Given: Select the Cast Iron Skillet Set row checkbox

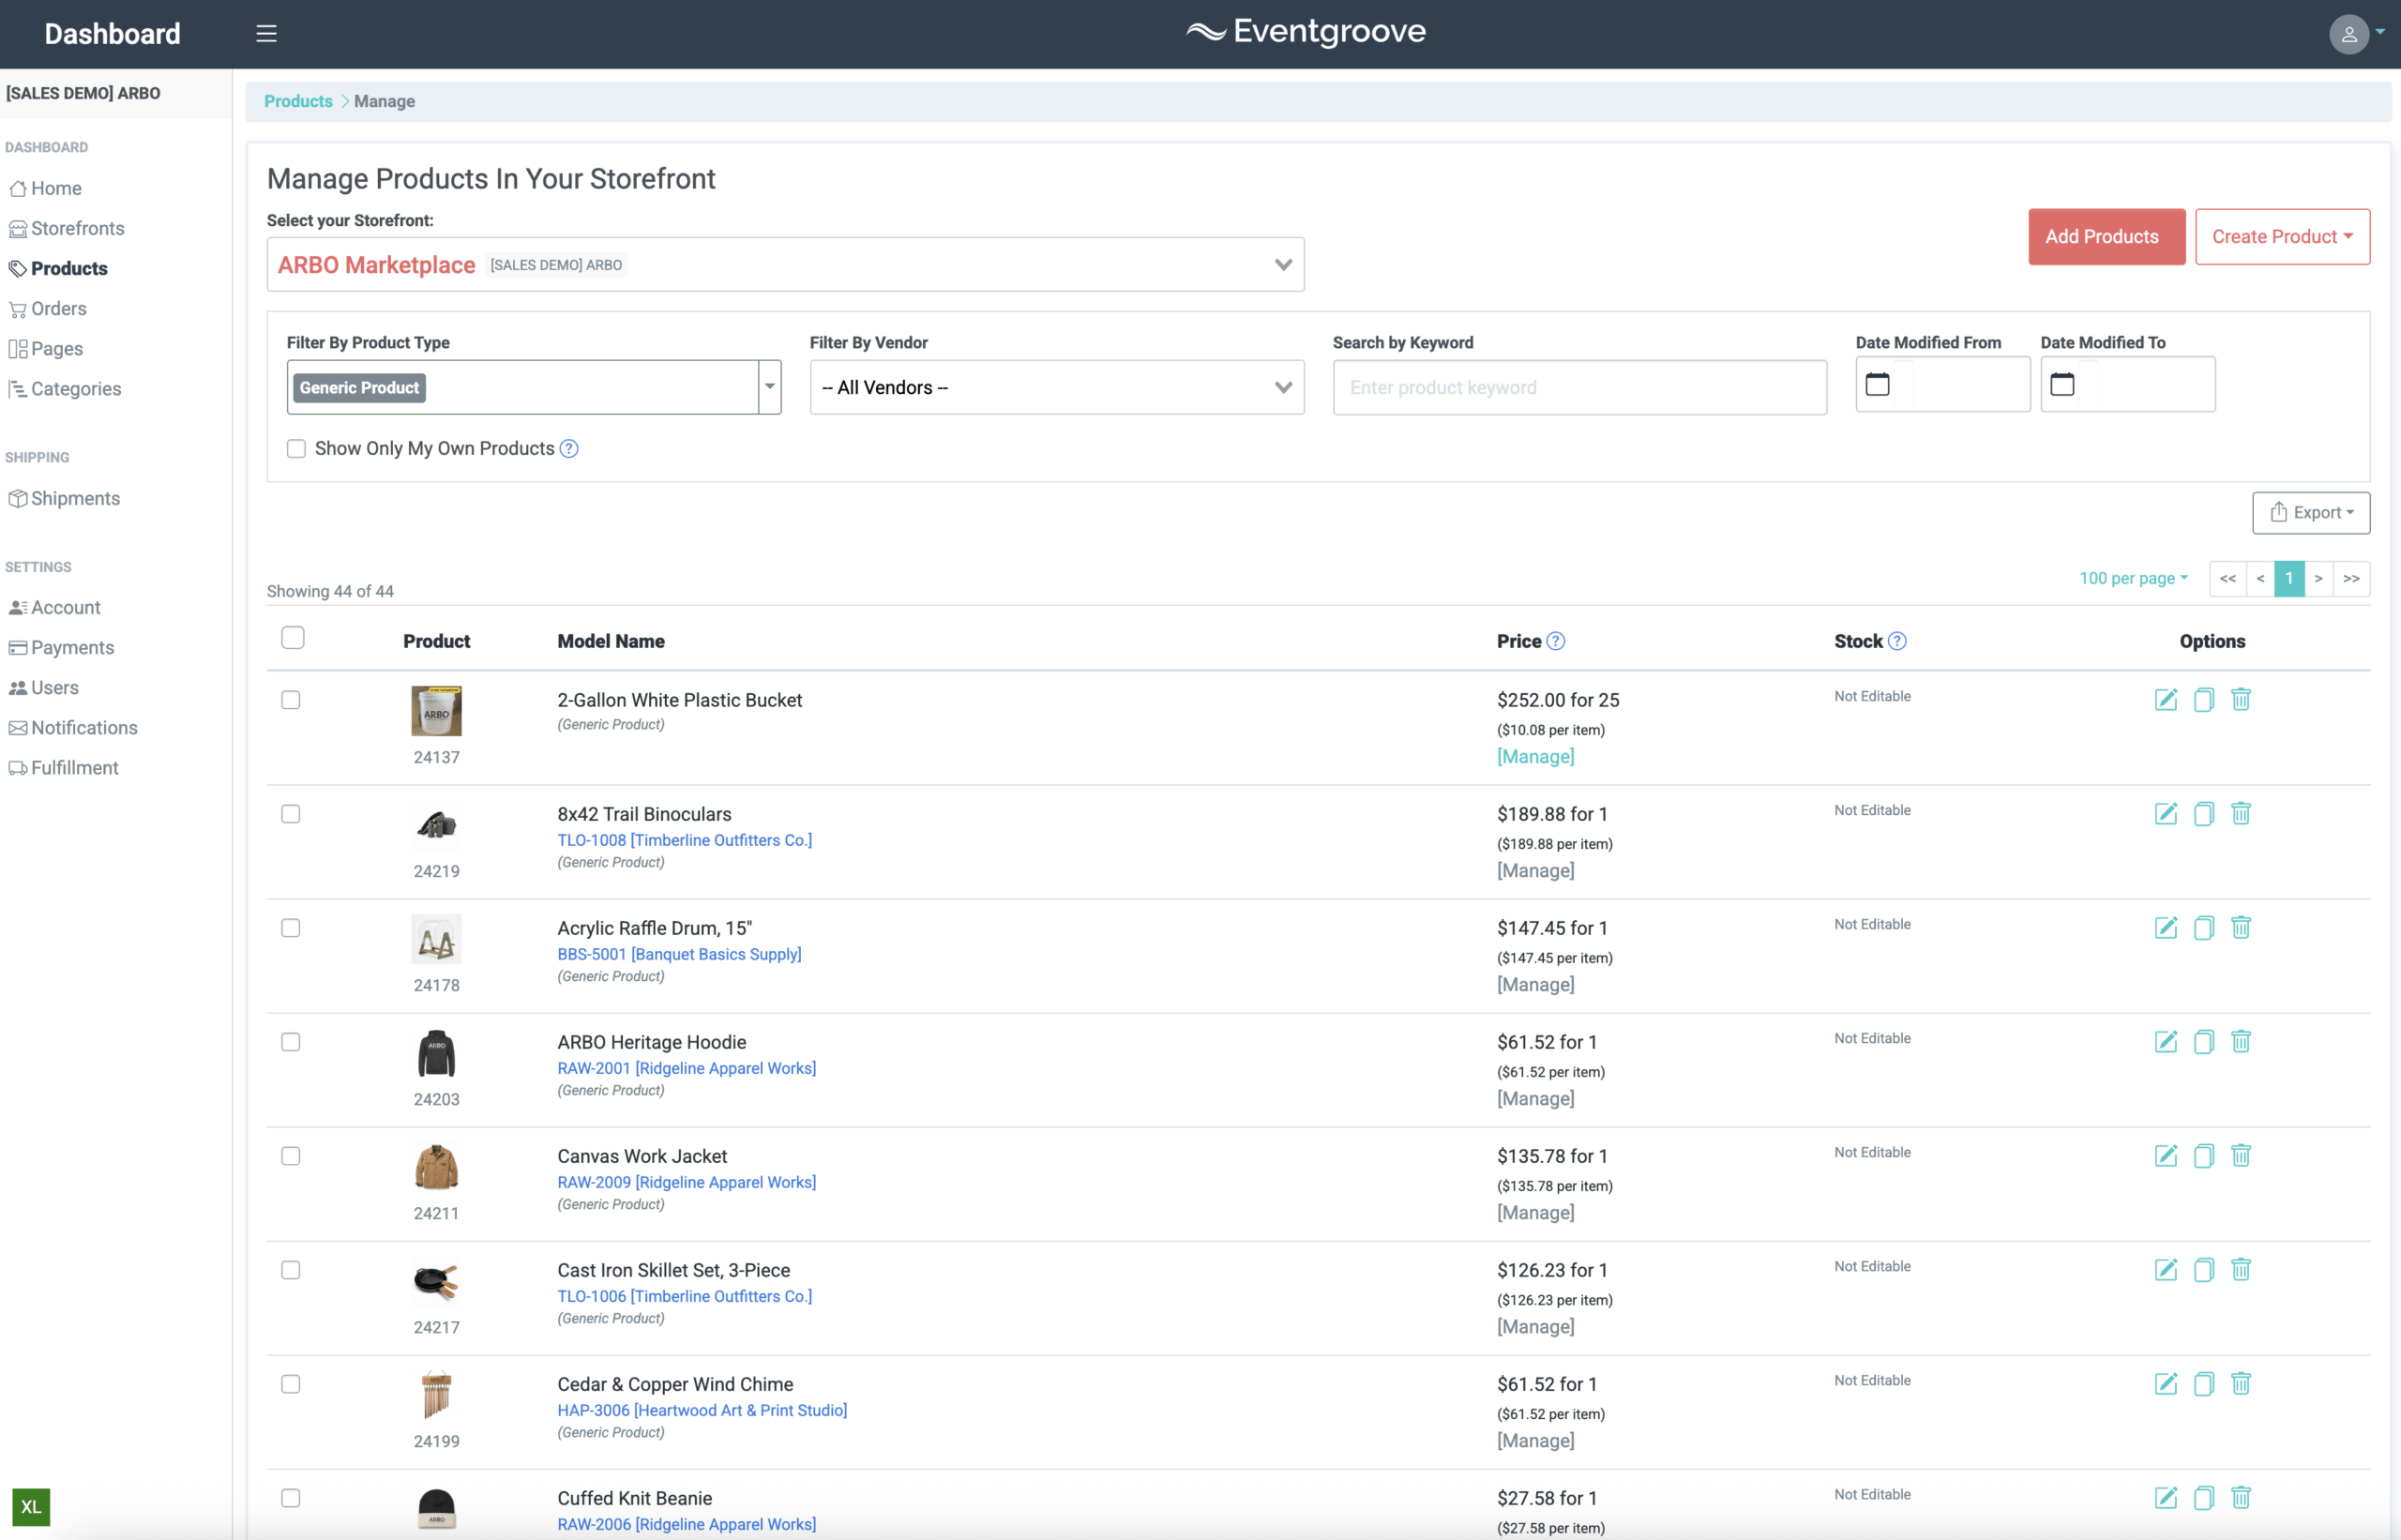Looking at the screenshot, I should [291, 1270].
